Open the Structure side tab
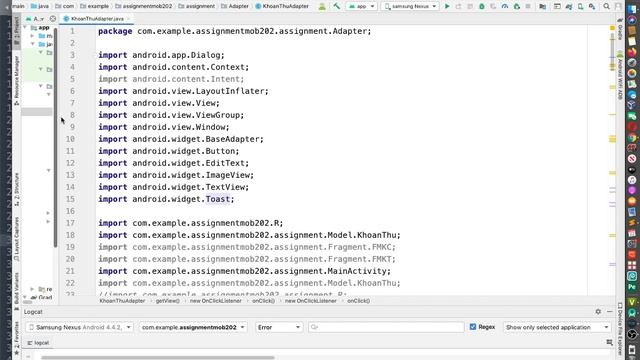 16,189
